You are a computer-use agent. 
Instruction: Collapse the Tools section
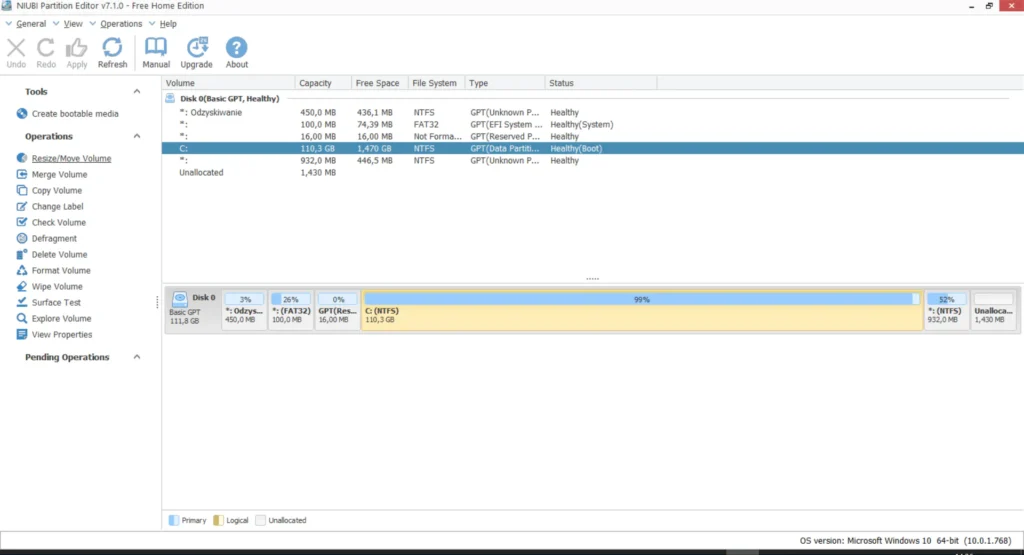point(136,91)
